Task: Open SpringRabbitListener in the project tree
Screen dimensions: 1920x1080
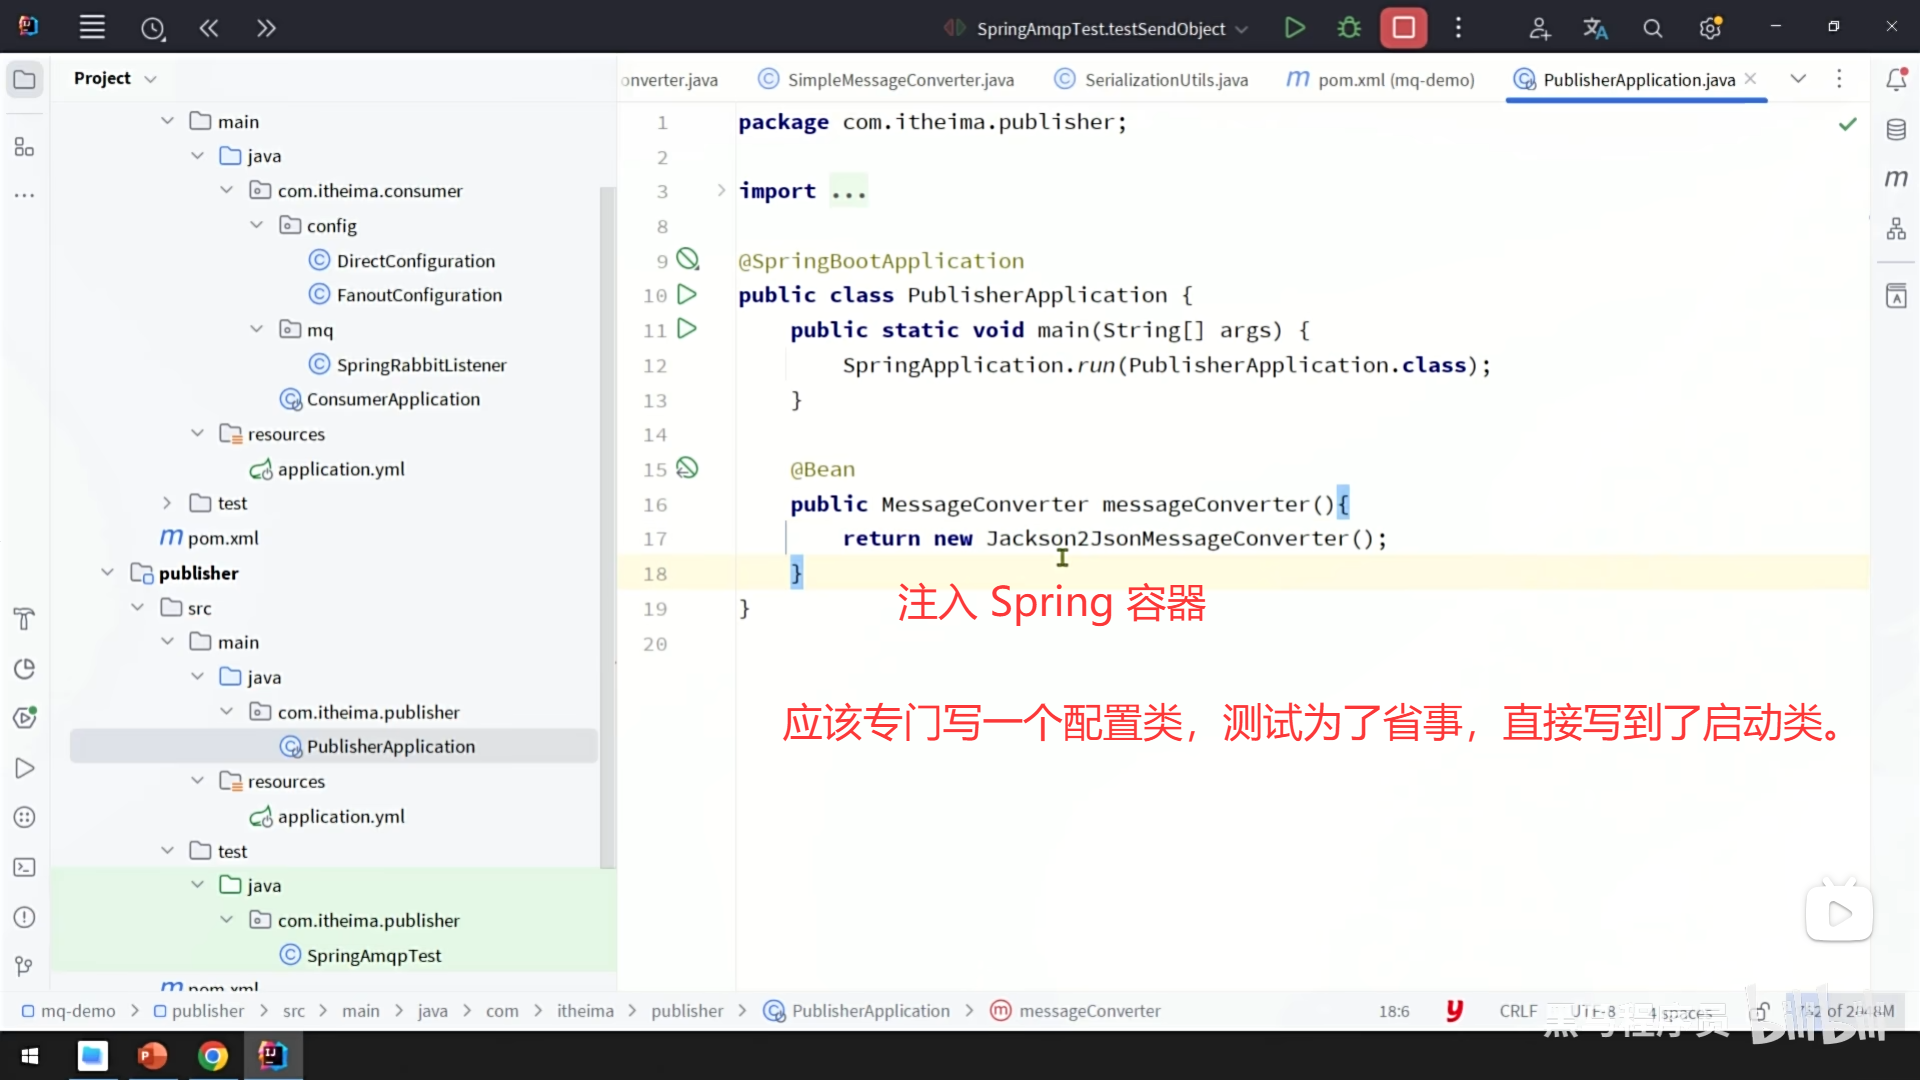Action: pos(421,365)
